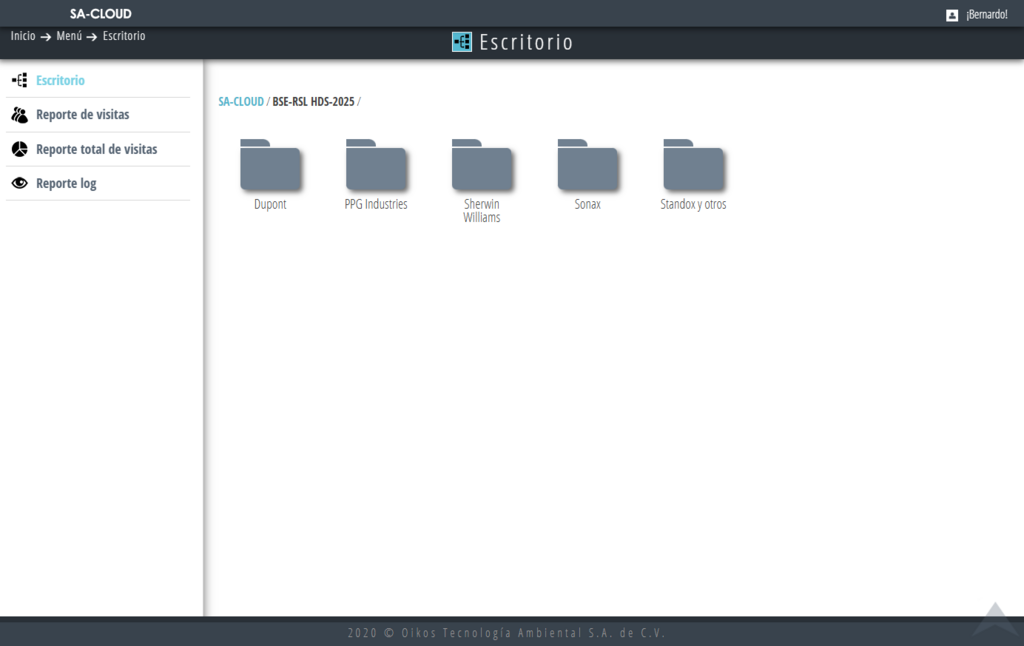Open the Sonax folder icon
The height and width of the screenshot is (646, 1024).
tap(588, 165)
